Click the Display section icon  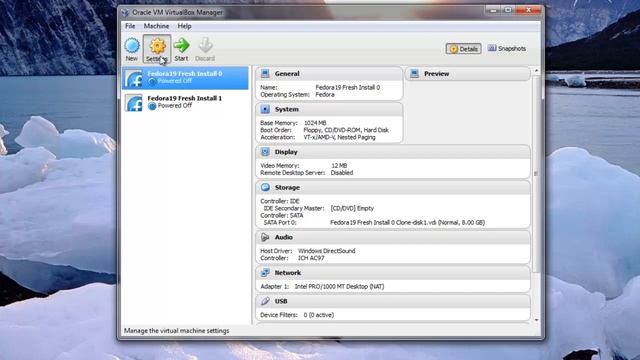coord(265,152)
